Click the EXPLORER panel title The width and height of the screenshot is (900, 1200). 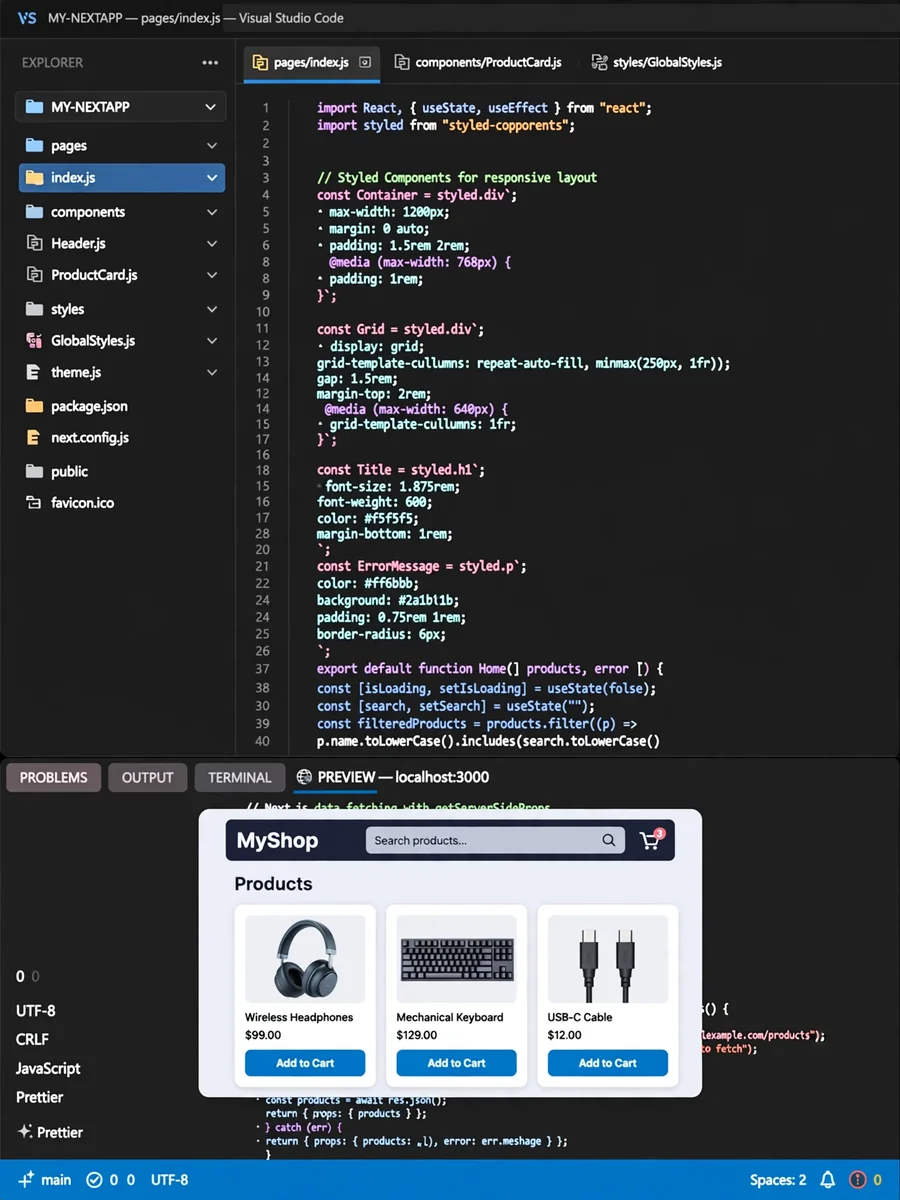(52, 62)
